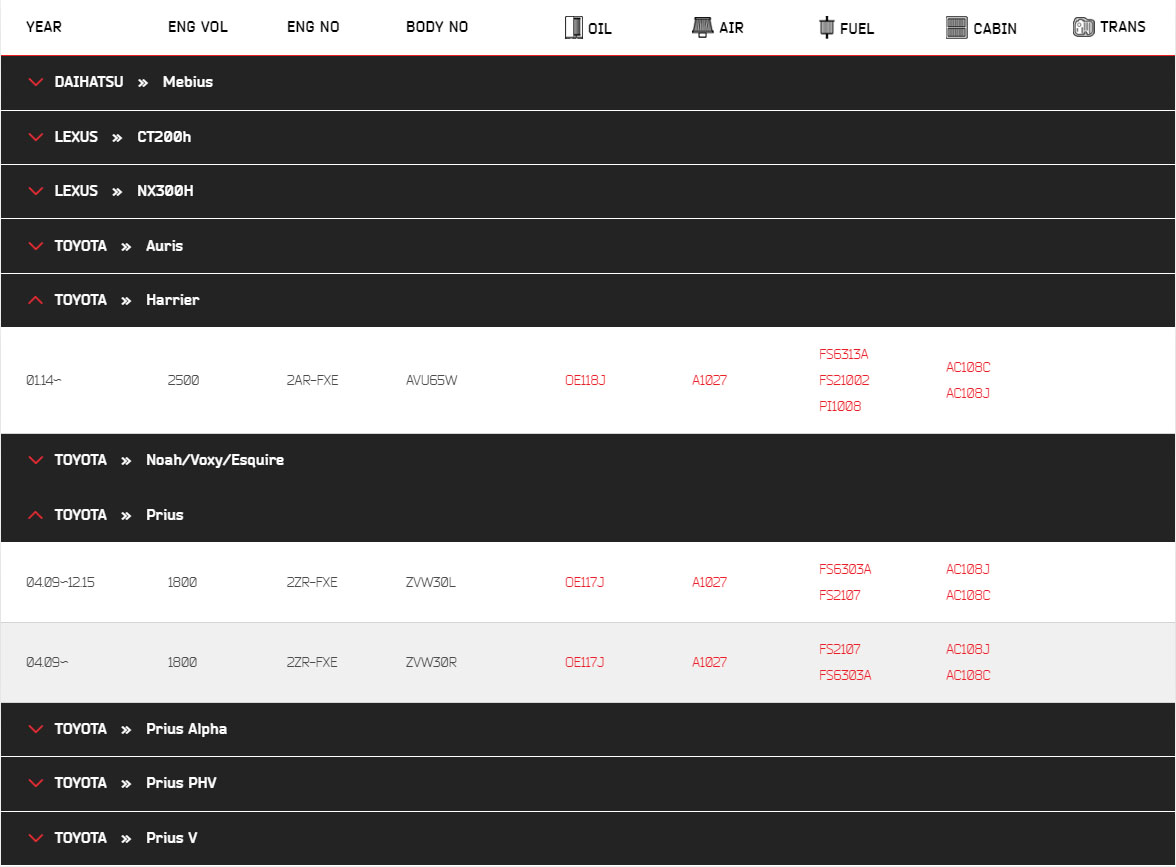Screen dimensions: 1176x867
Task: Click the oil filter icon in header
Action: coord(573,28)
